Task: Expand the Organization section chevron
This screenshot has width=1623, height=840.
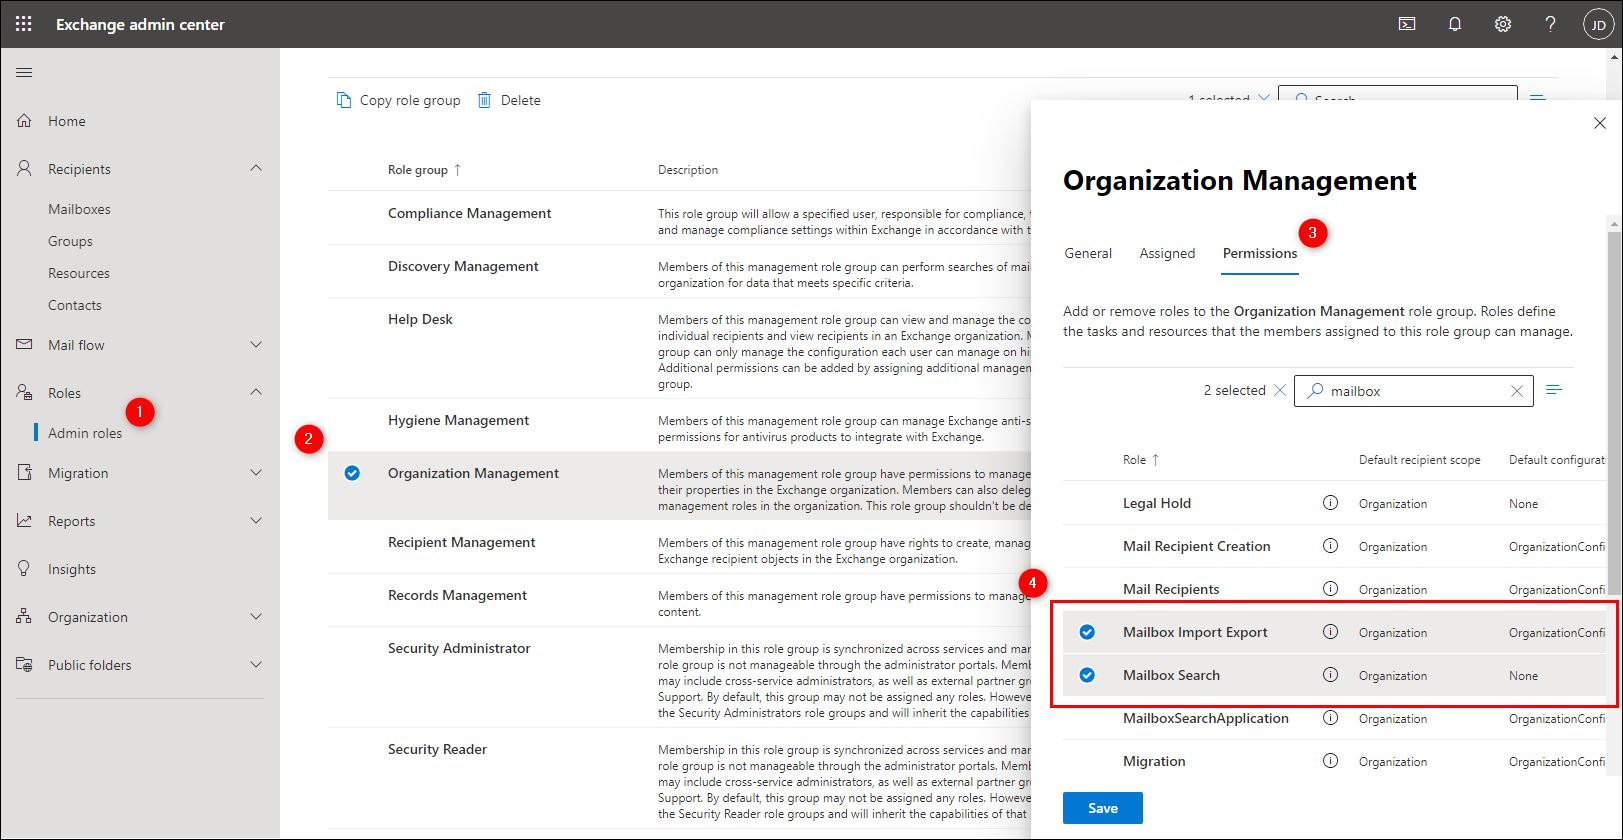Action: tap(256, 616)
